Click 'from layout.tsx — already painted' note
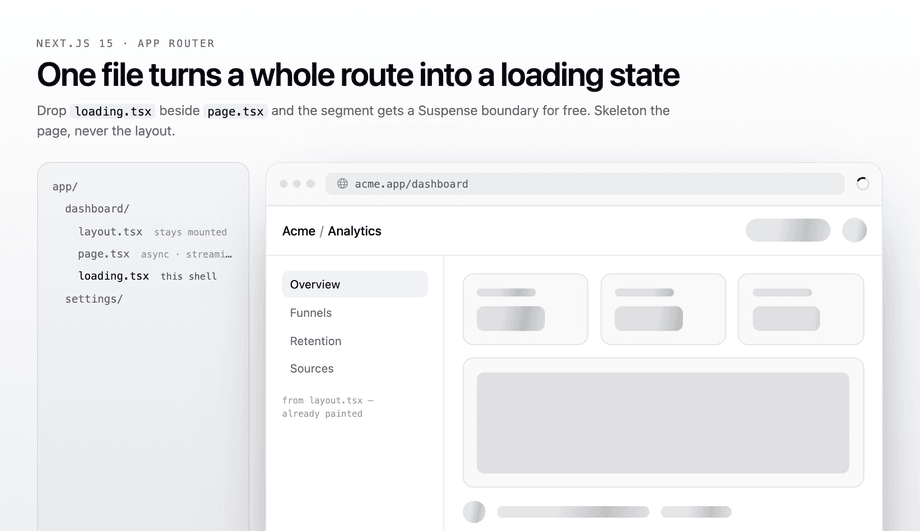Viewport: 920px width, 531px height. [x=327, y=407]
